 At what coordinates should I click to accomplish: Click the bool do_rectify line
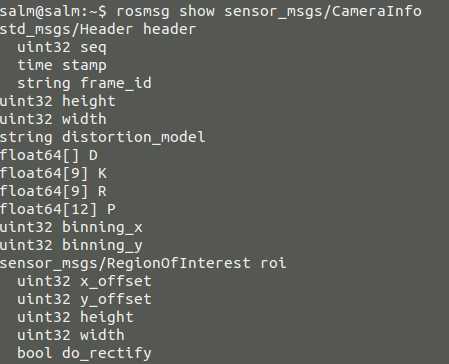84,353
